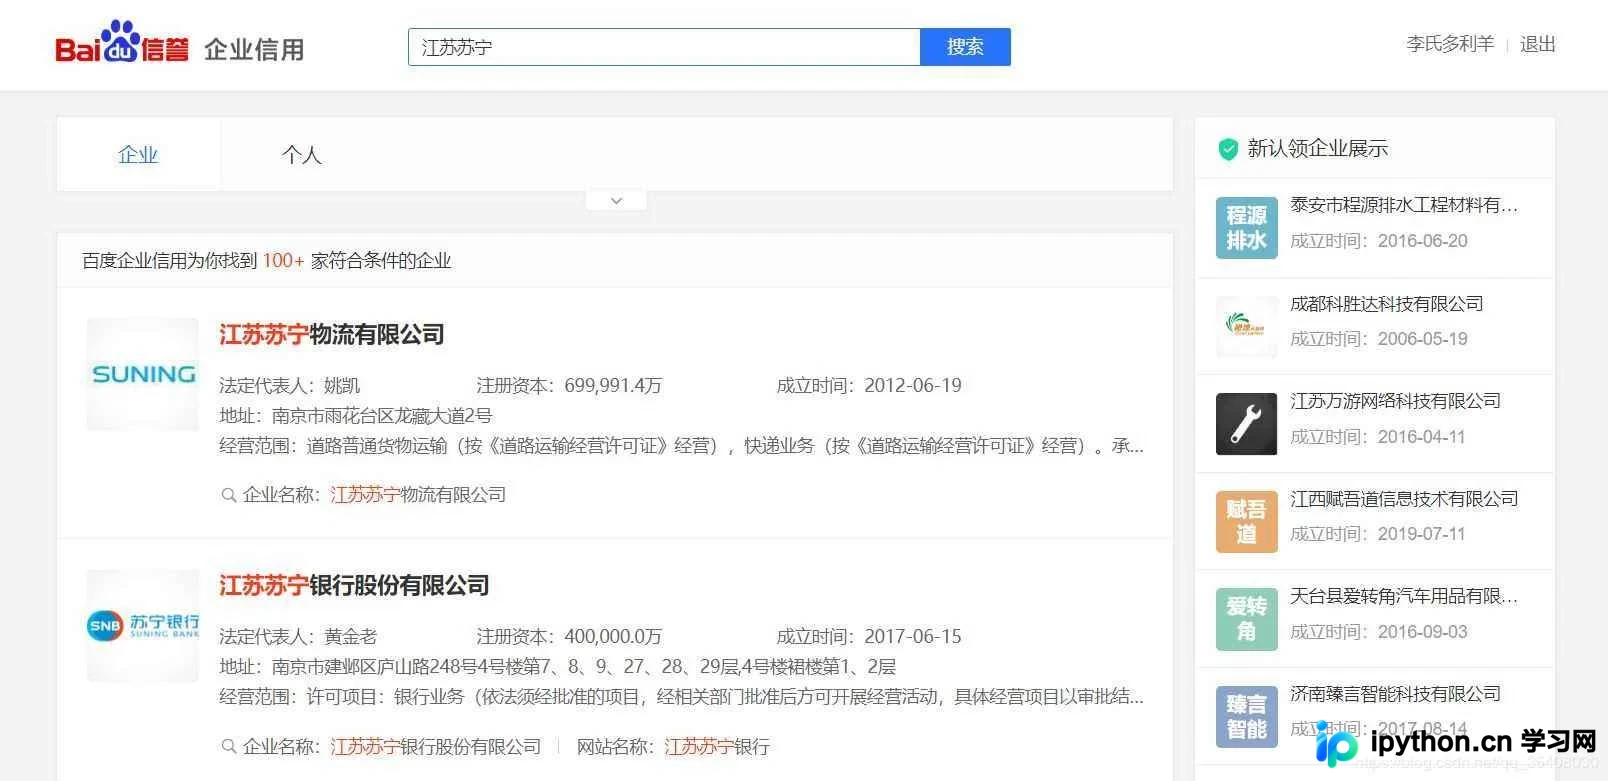This screenshot has height=781, width=1608.
Task: Click address 南京市雨花台区龙藏大道2号
Action: coord(382,416)
